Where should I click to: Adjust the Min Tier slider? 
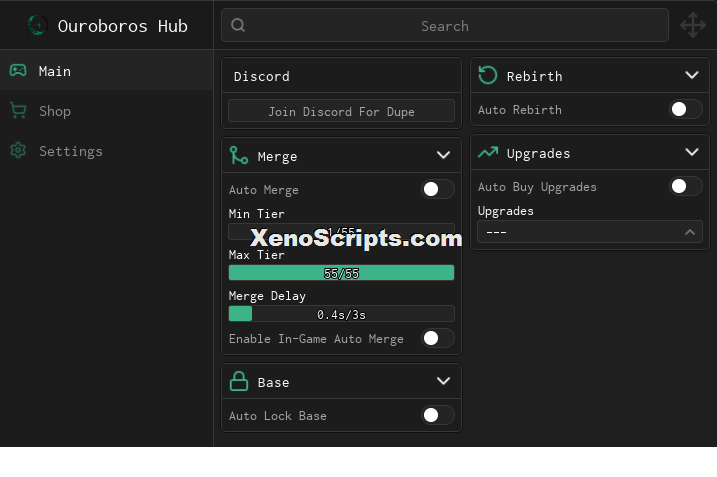click(342, 232)
